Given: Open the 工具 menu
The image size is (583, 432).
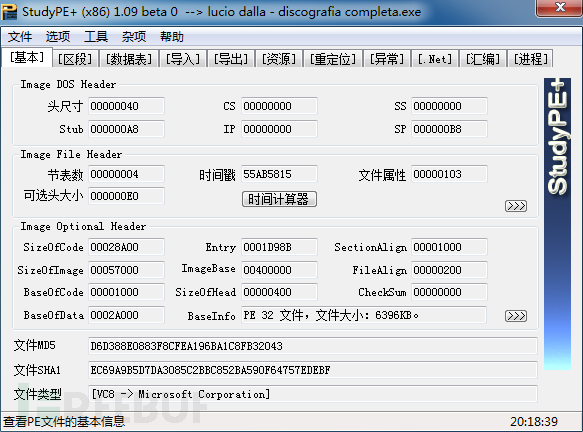Looking at the screenshot, I should point(96,37).
